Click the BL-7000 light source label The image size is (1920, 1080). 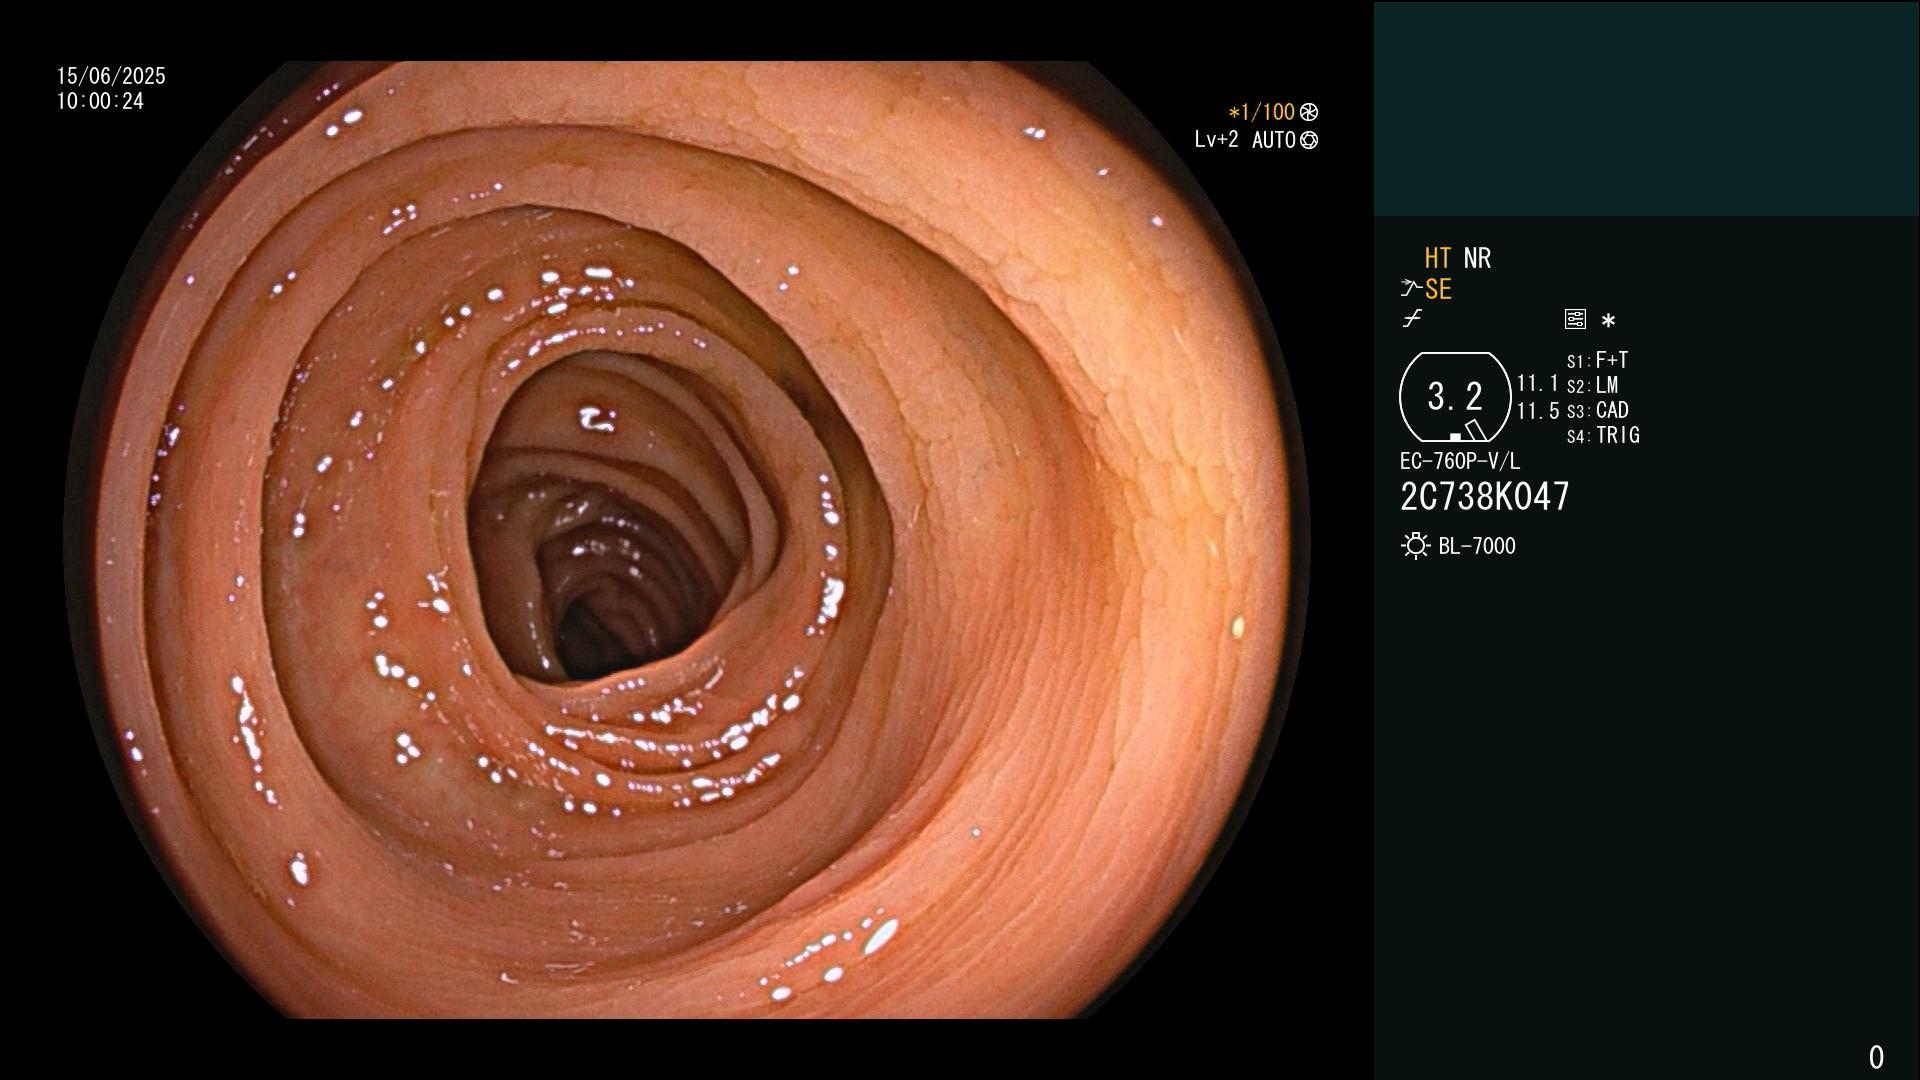(1477, 546)
